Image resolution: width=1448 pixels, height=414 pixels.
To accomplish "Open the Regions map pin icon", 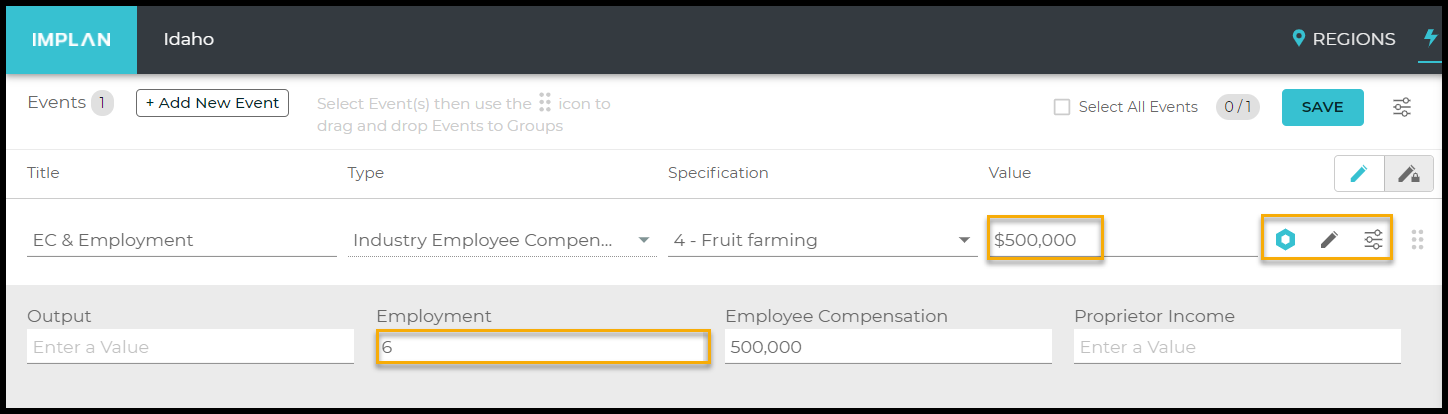I will point(1299,39).
